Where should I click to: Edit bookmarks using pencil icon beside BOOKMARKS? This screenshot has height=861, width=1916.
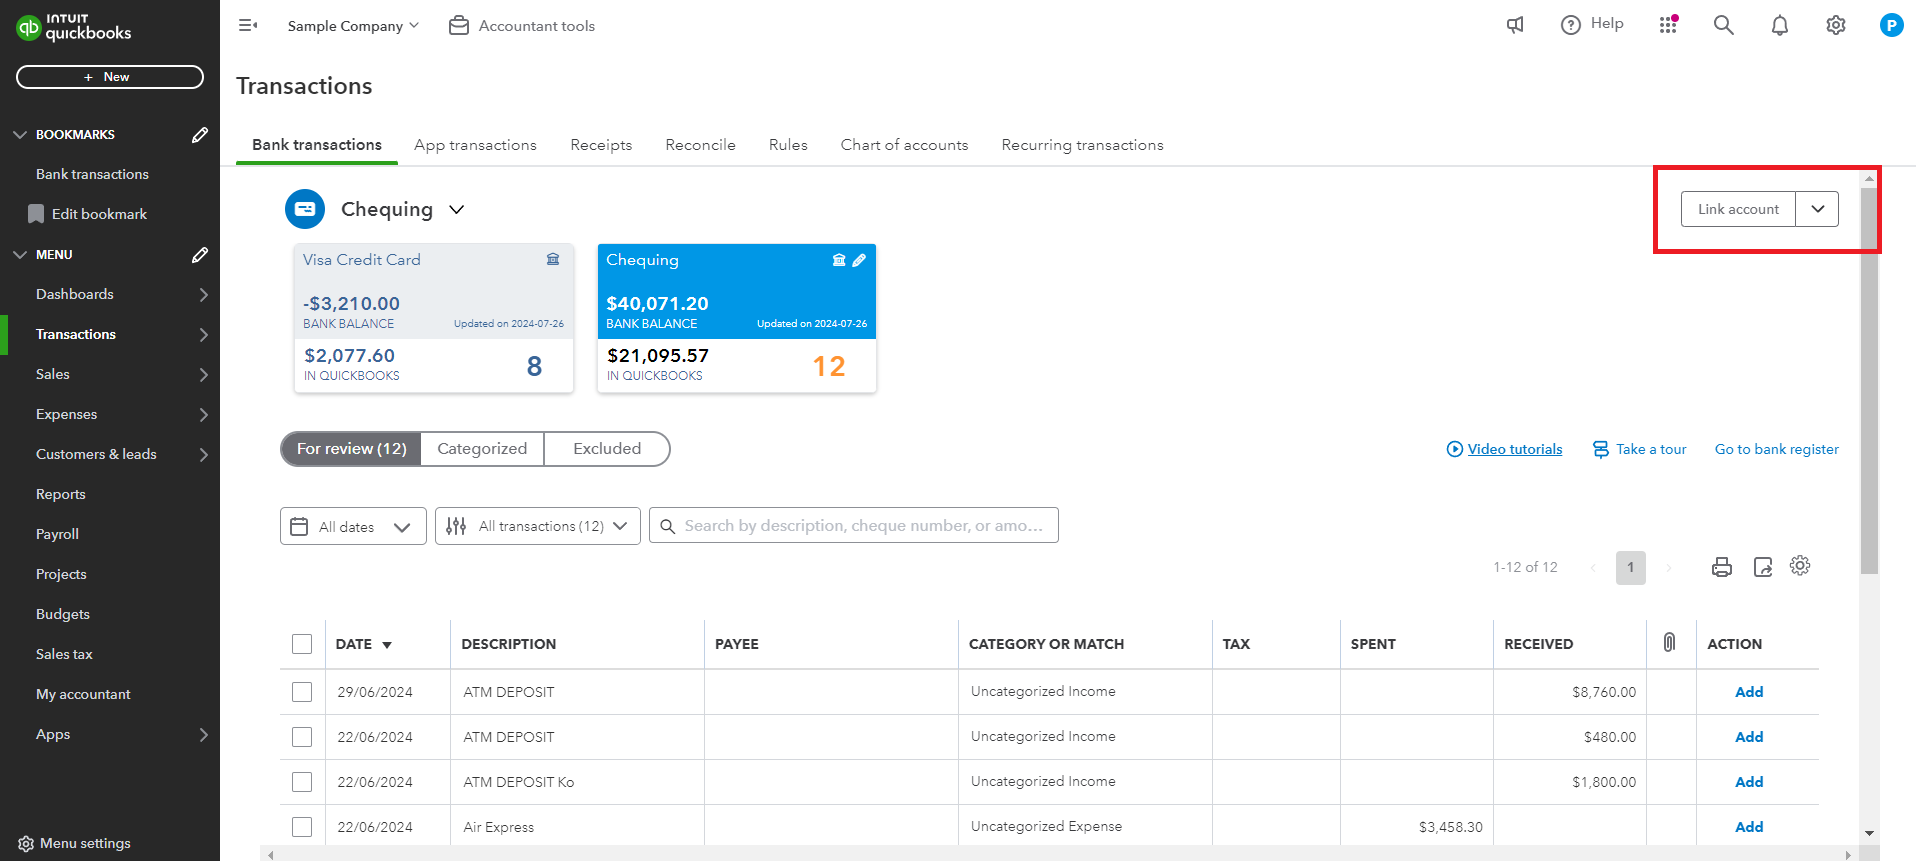coord(200,135)
